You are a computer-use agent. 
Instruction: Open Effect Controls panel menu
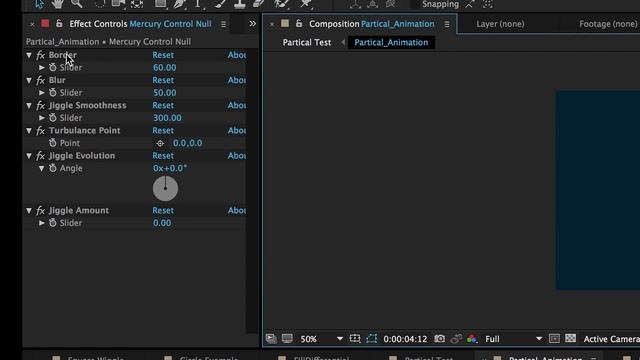[223, 24]
